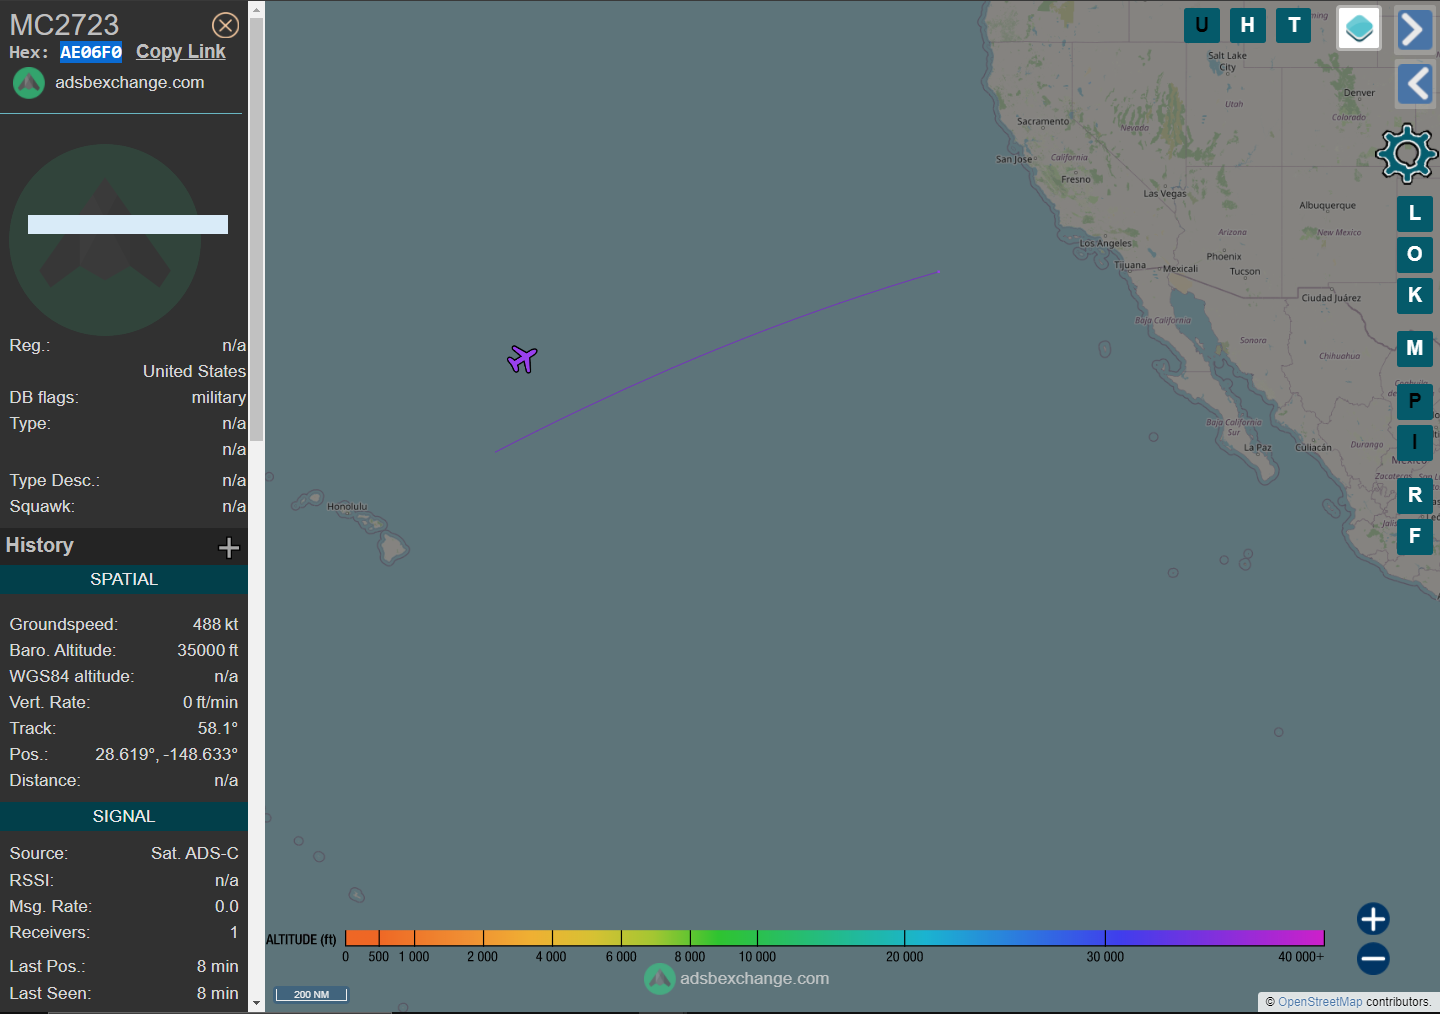Click the right arrow sidebar button
The height and width of the screenshot is (1014, 1440).
tap(1414, 29)
